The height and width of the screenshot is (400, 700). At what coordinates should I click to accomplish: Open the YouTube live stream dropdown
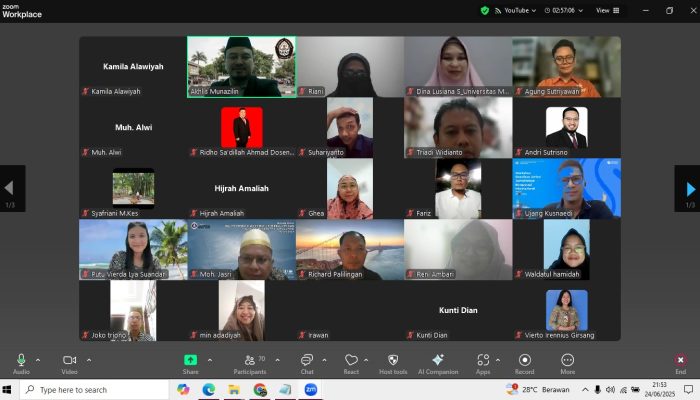click(x=516, y=10)
